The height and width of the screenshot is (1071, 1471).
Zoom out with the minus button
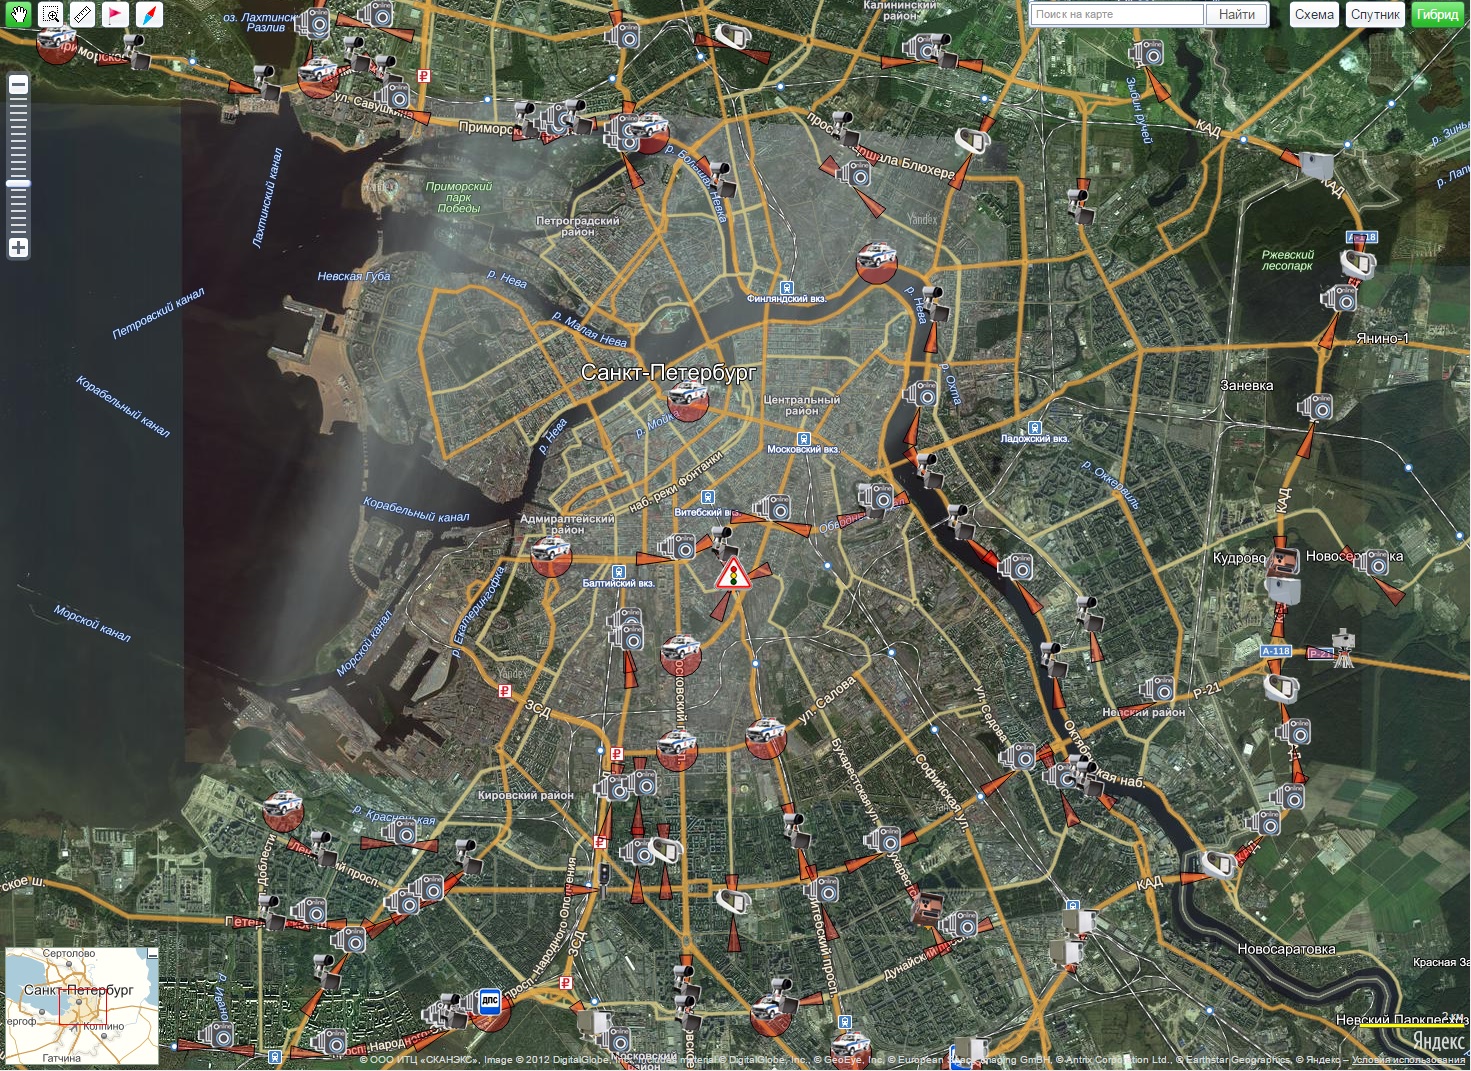tap(18, 86)
